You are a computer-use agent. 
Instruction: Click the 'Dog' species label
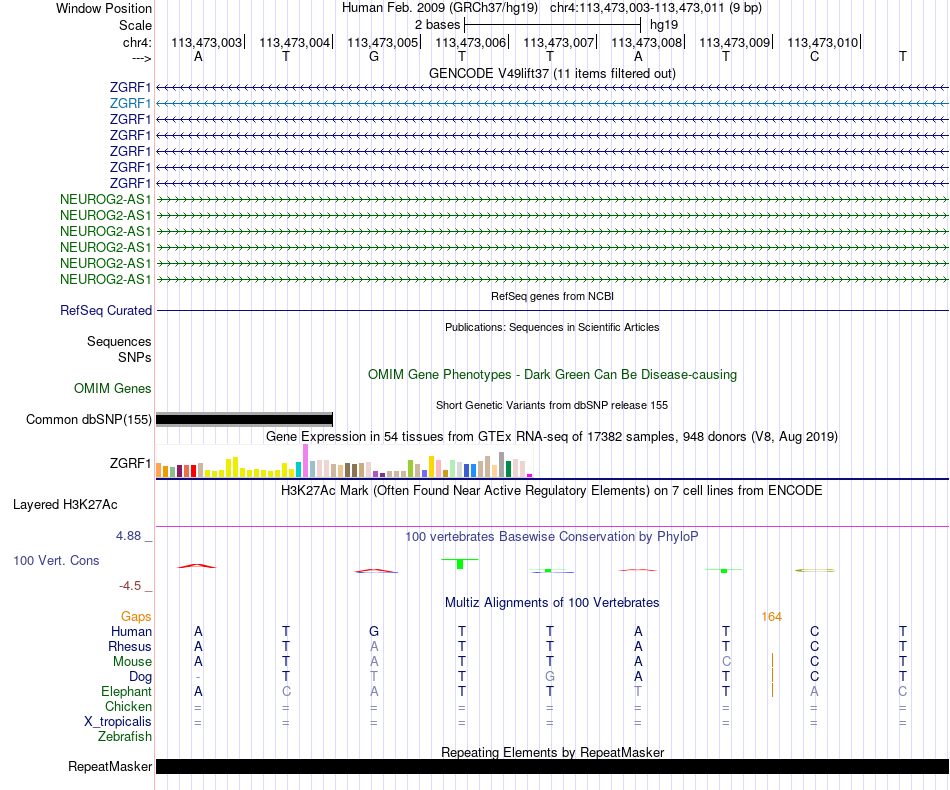click(140, 677)
